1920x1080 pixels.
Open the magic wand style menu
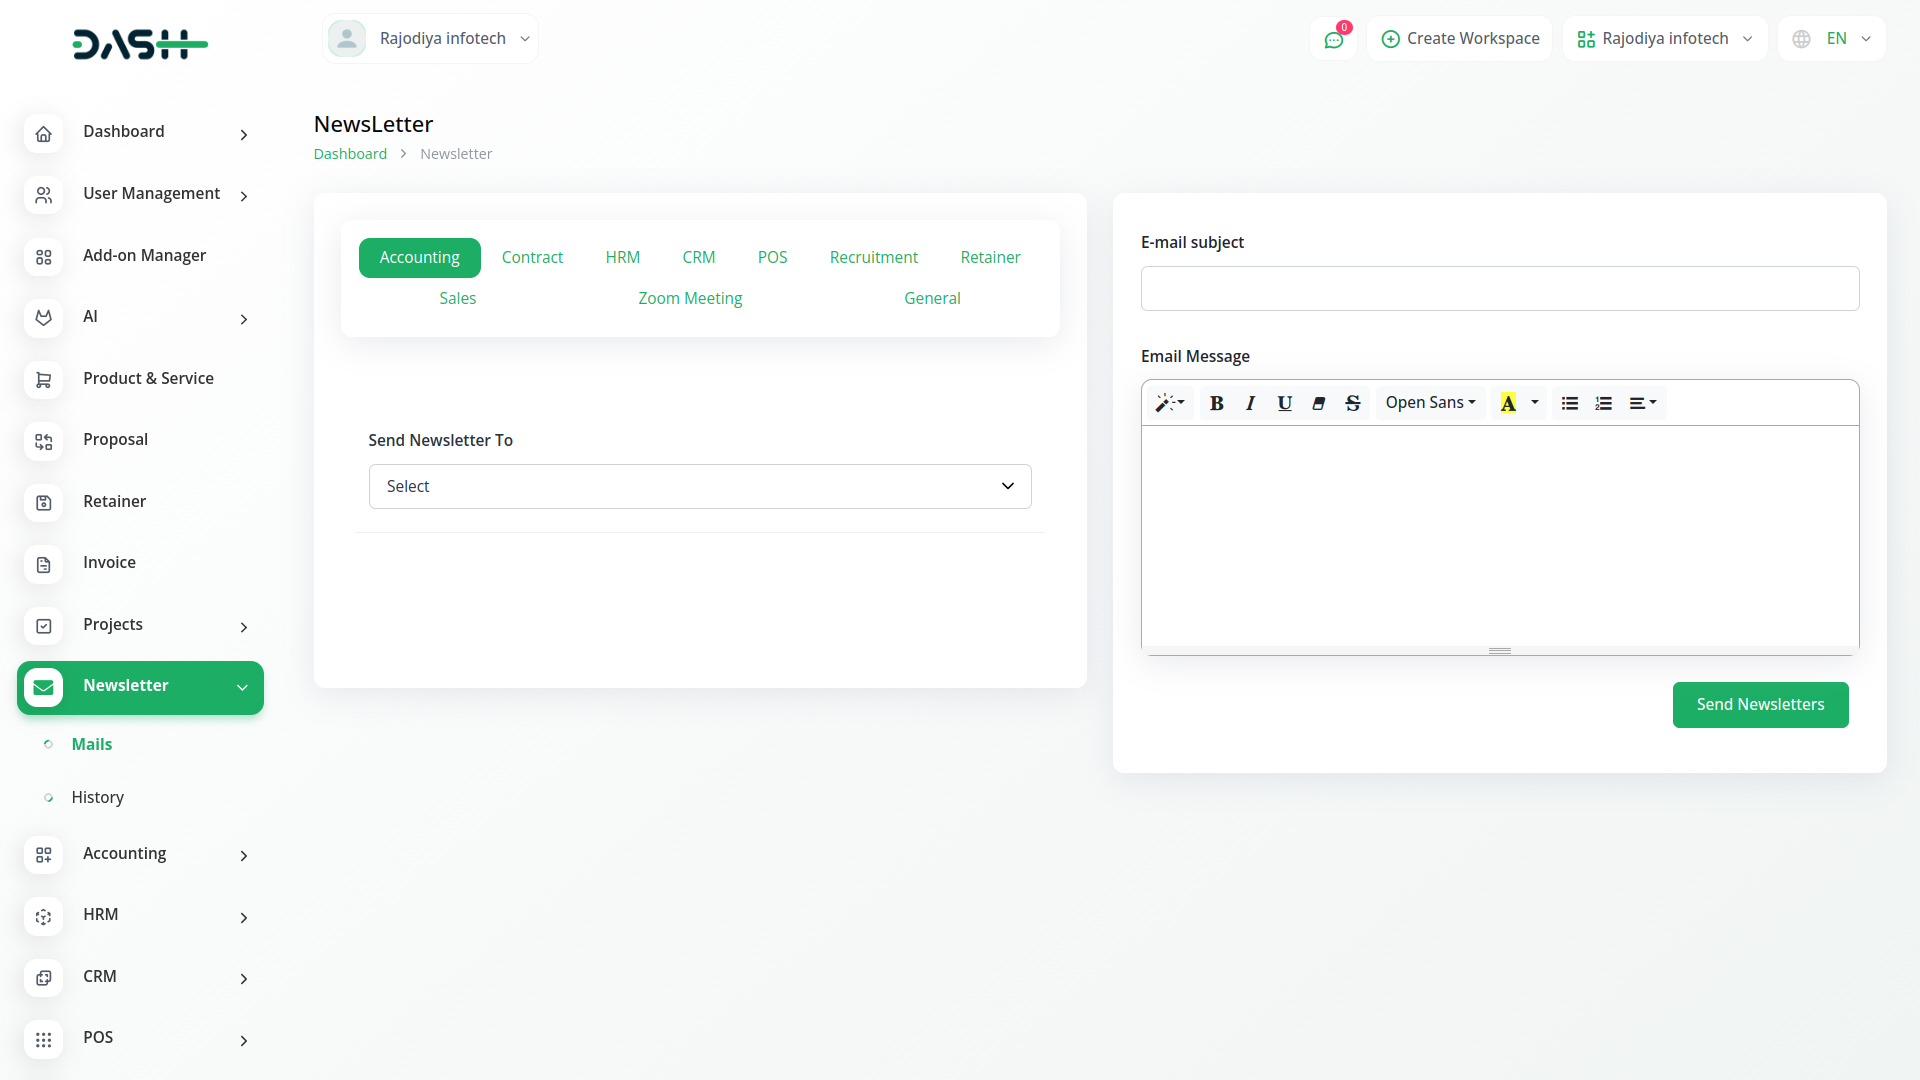[x=1169, y=403]
